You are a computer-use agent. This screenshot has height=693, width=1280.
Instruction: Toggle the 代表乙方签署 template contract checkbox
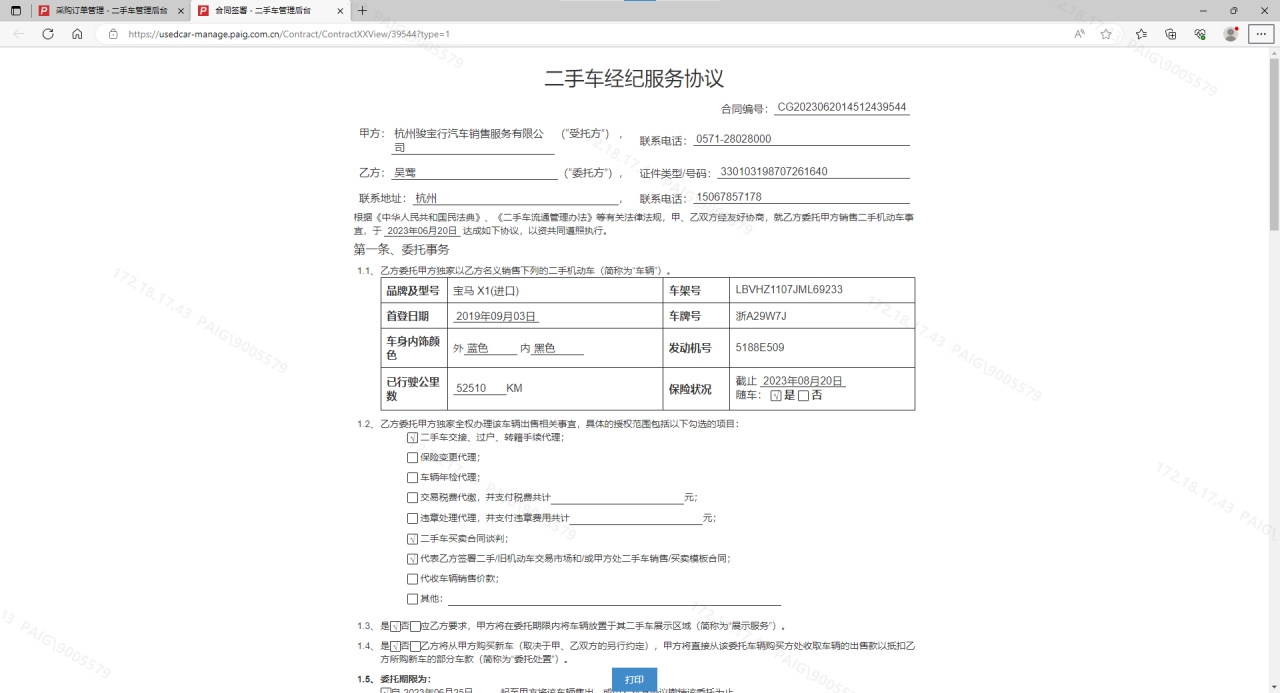(x=412, y=558)
